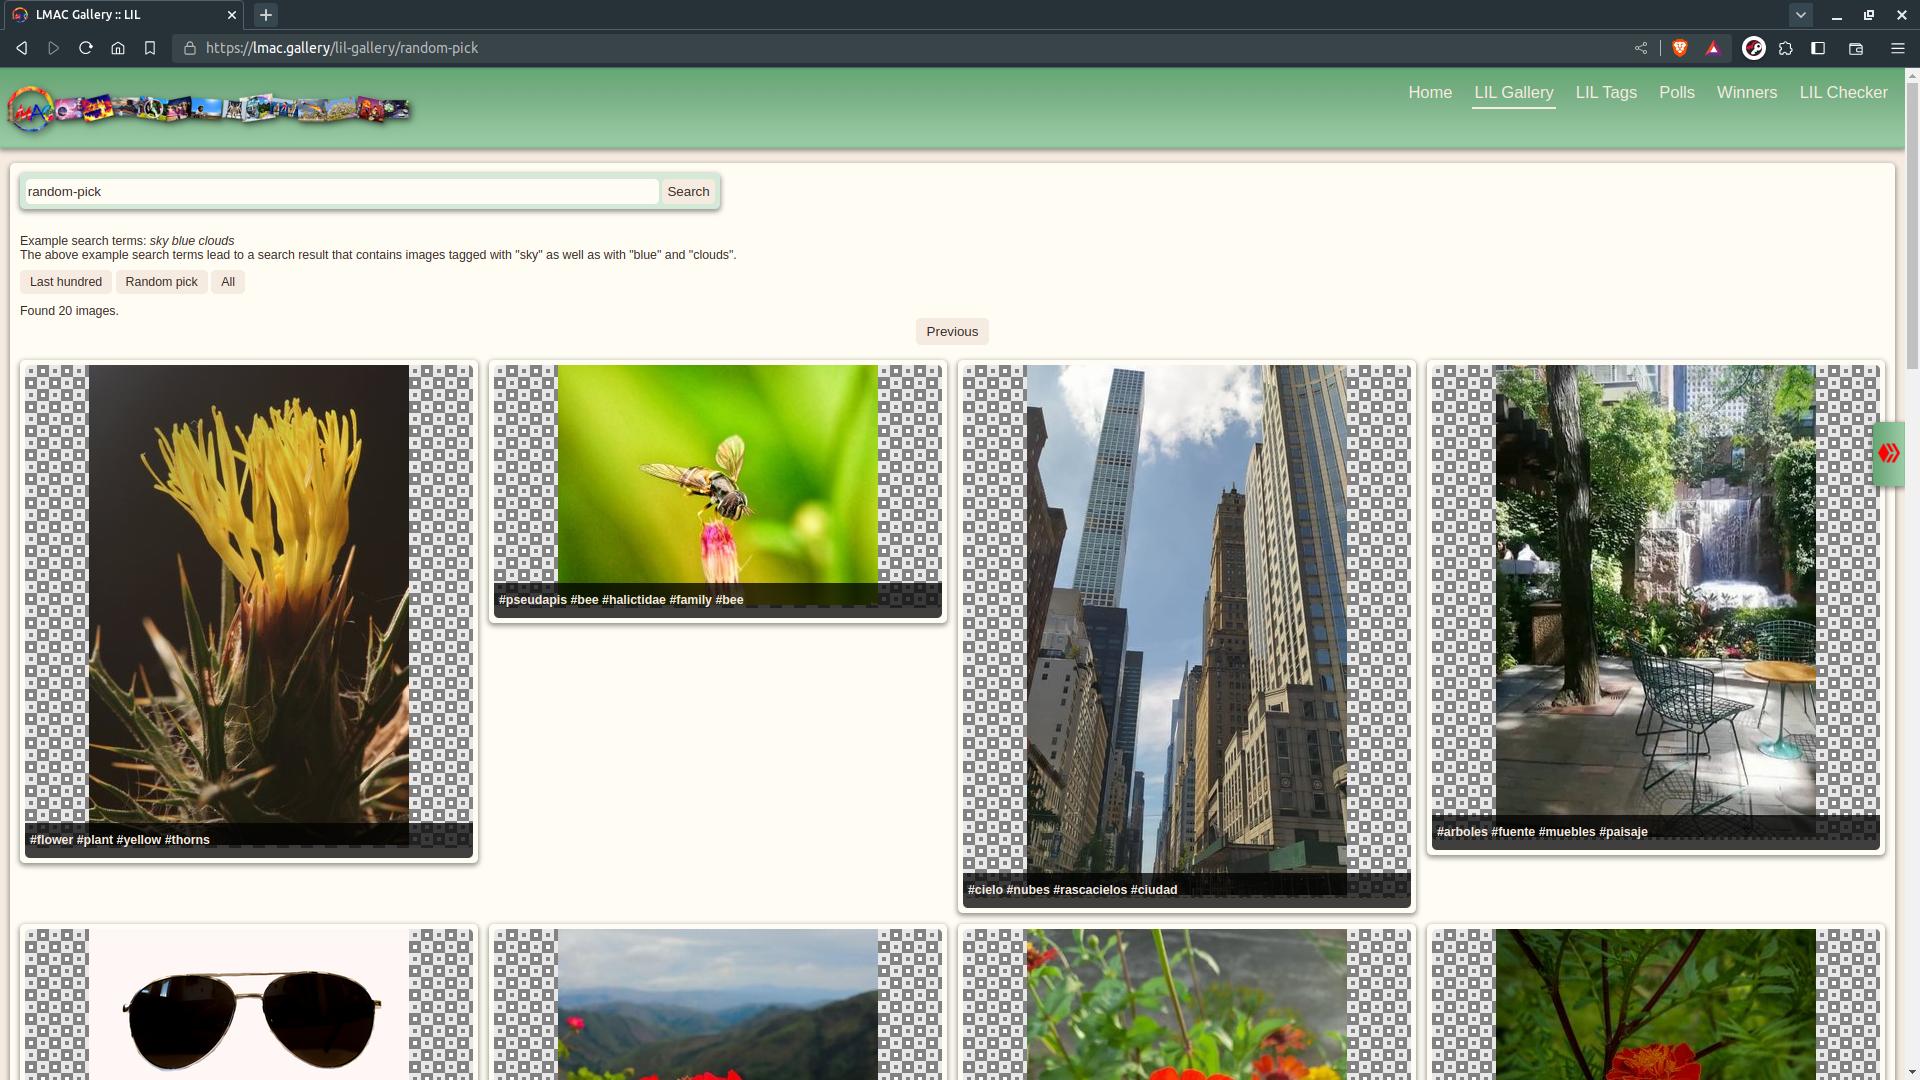Open the LIL Tags page
The width and height of the screenshot is (1920, 1080).
1606,93
